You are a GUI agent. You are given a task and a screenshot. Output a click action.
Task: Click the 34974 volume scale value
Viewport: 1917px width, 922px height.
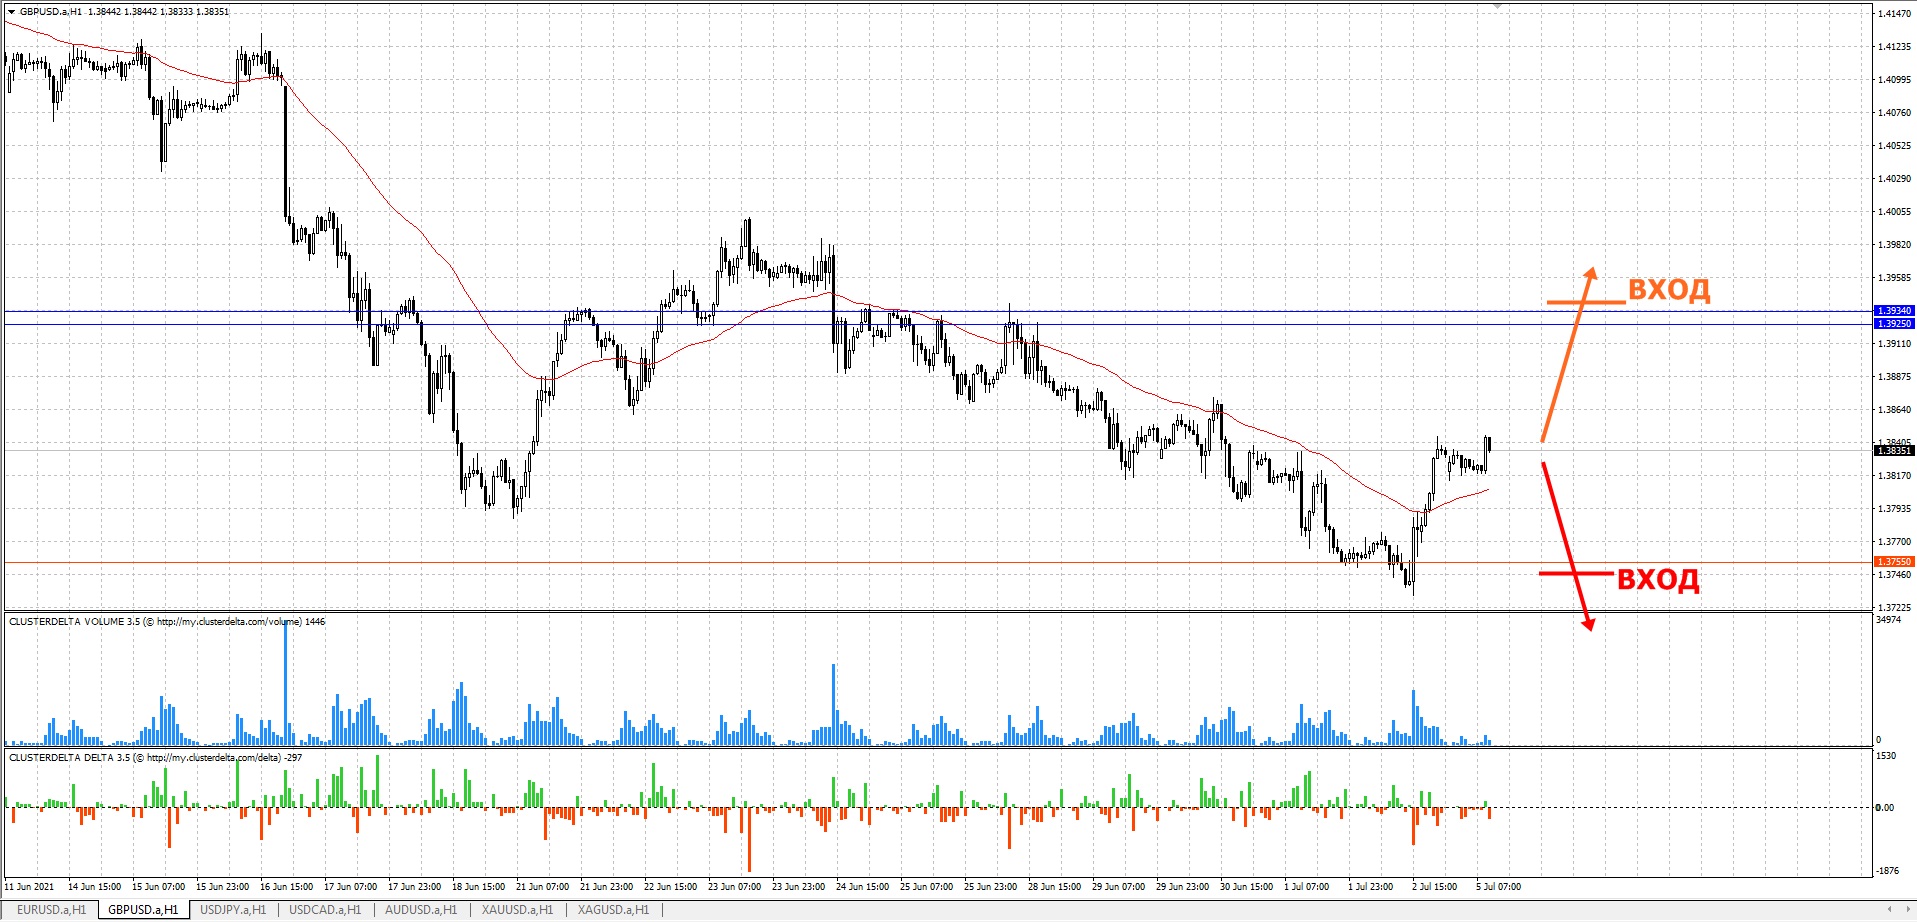(1889, 620)
